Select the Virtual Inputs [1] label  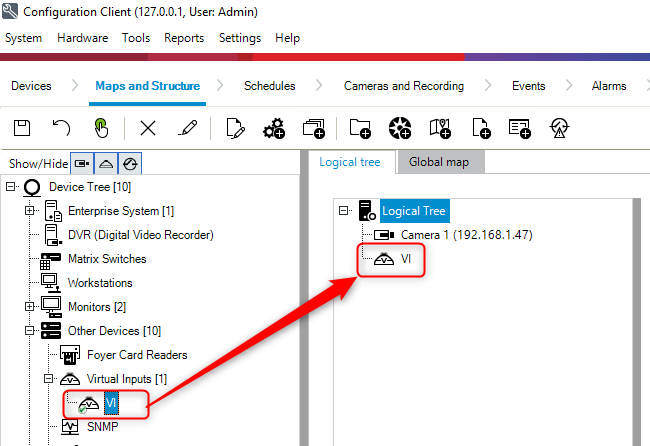click(127, 379)
